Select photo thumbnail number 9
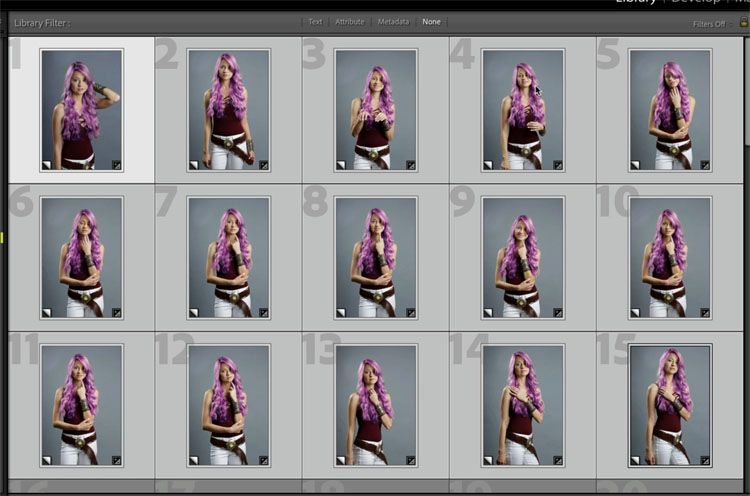The image size is (750, 496). click(523, 258)
